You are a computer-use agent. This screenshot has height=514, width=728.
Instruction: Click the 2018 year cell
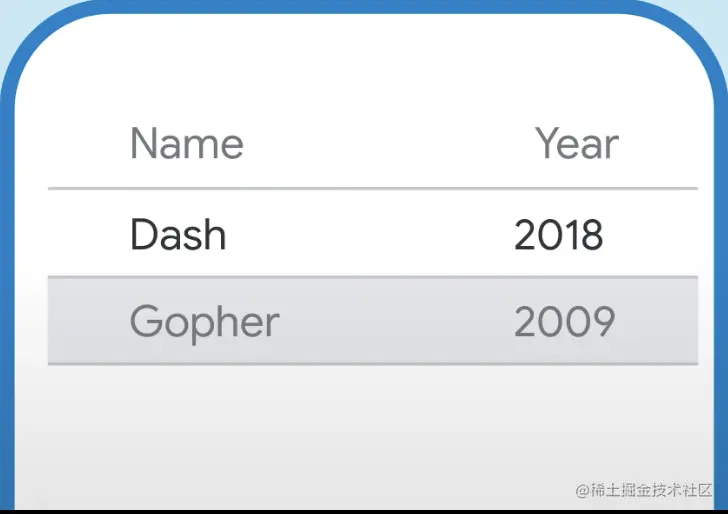point(559,235)
